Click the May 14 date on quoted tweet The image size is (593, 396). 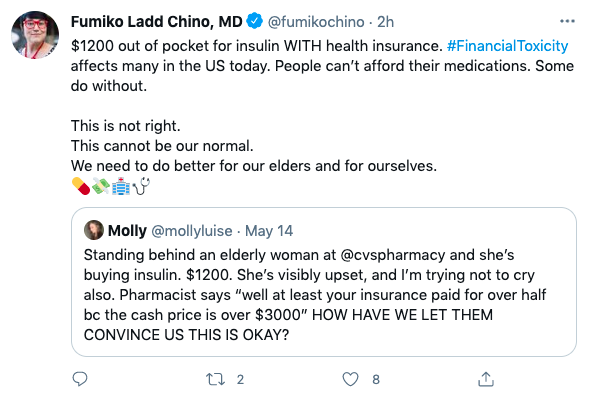tap(269, 231)
